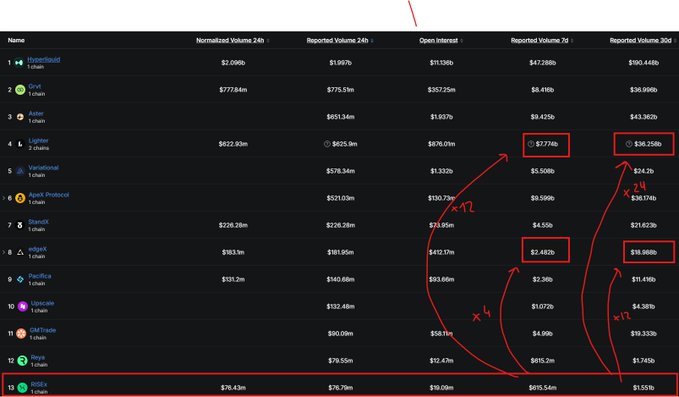The height and width of the screenshot is (397, 679).
Task: Open the Hyperliquid protocol link
Action: pyautogui.click(x=44, y=60)
